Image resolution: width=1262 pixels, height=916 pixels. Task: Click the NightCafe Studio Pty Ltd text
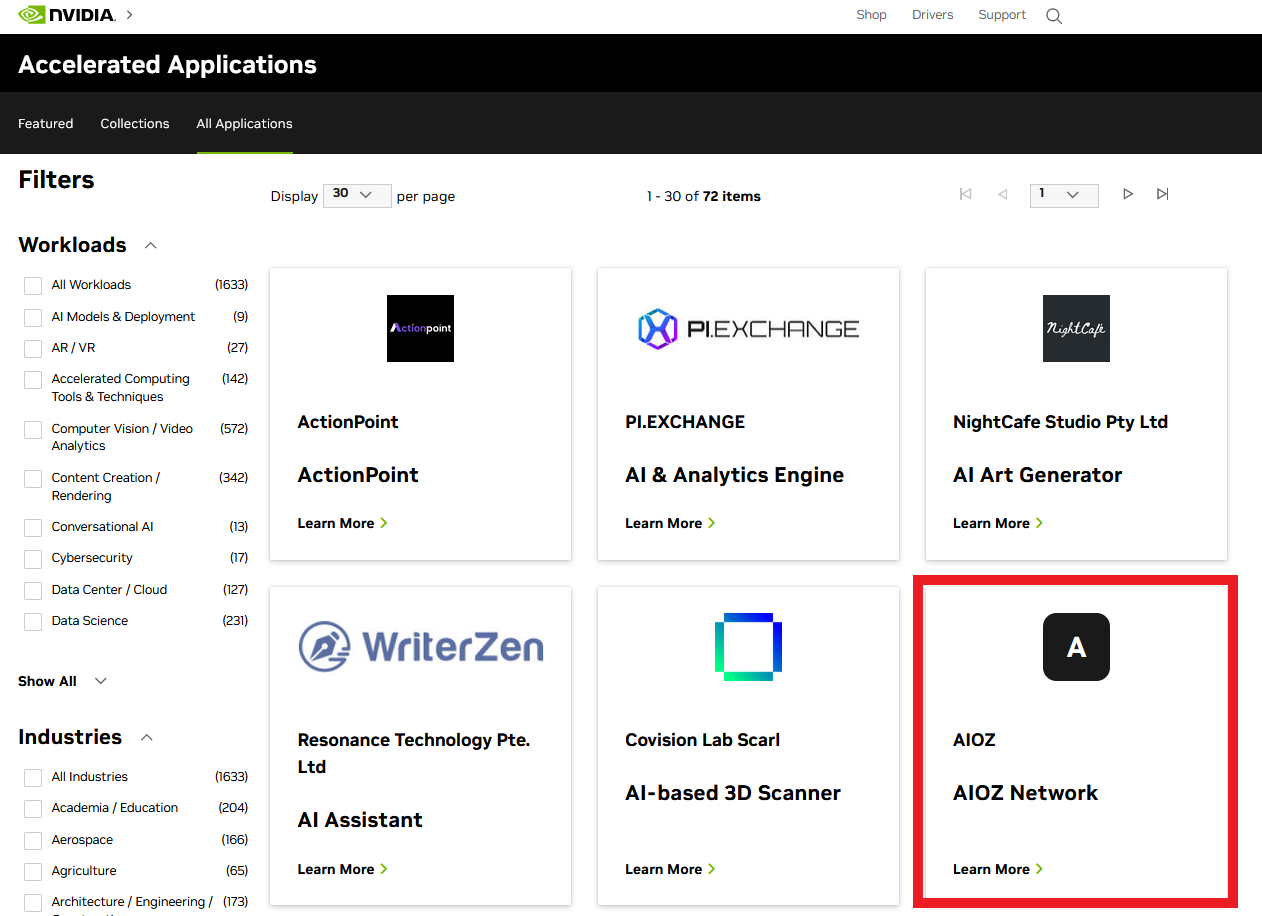[1061, 422]
